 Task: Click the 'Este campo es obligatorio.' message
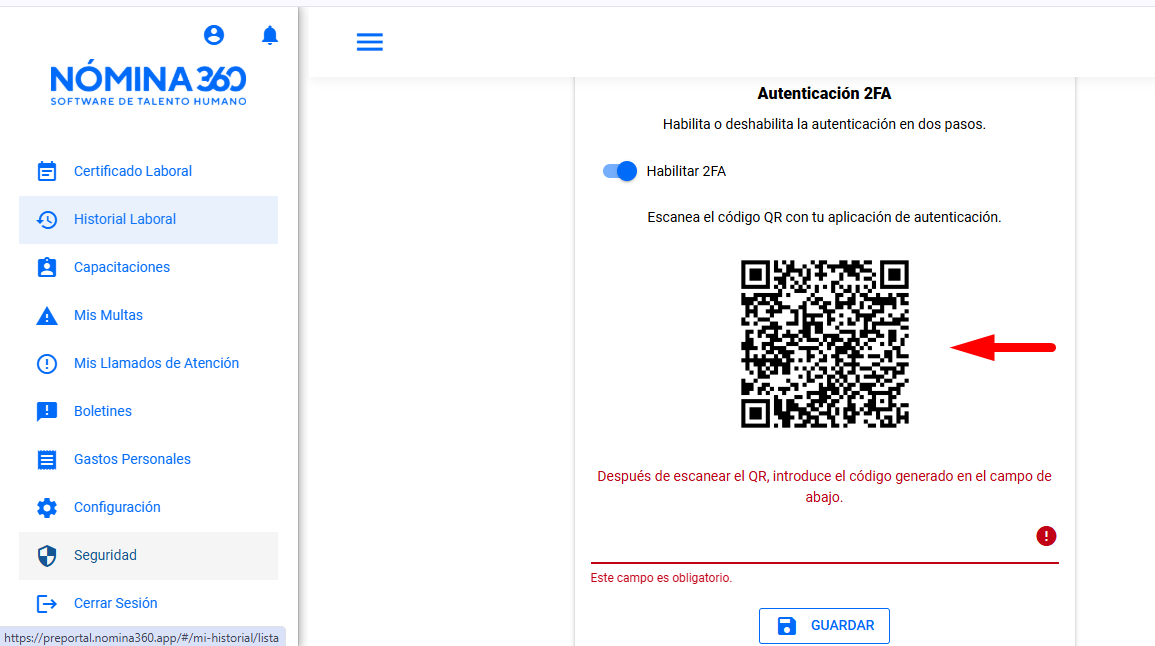(661, 578)
